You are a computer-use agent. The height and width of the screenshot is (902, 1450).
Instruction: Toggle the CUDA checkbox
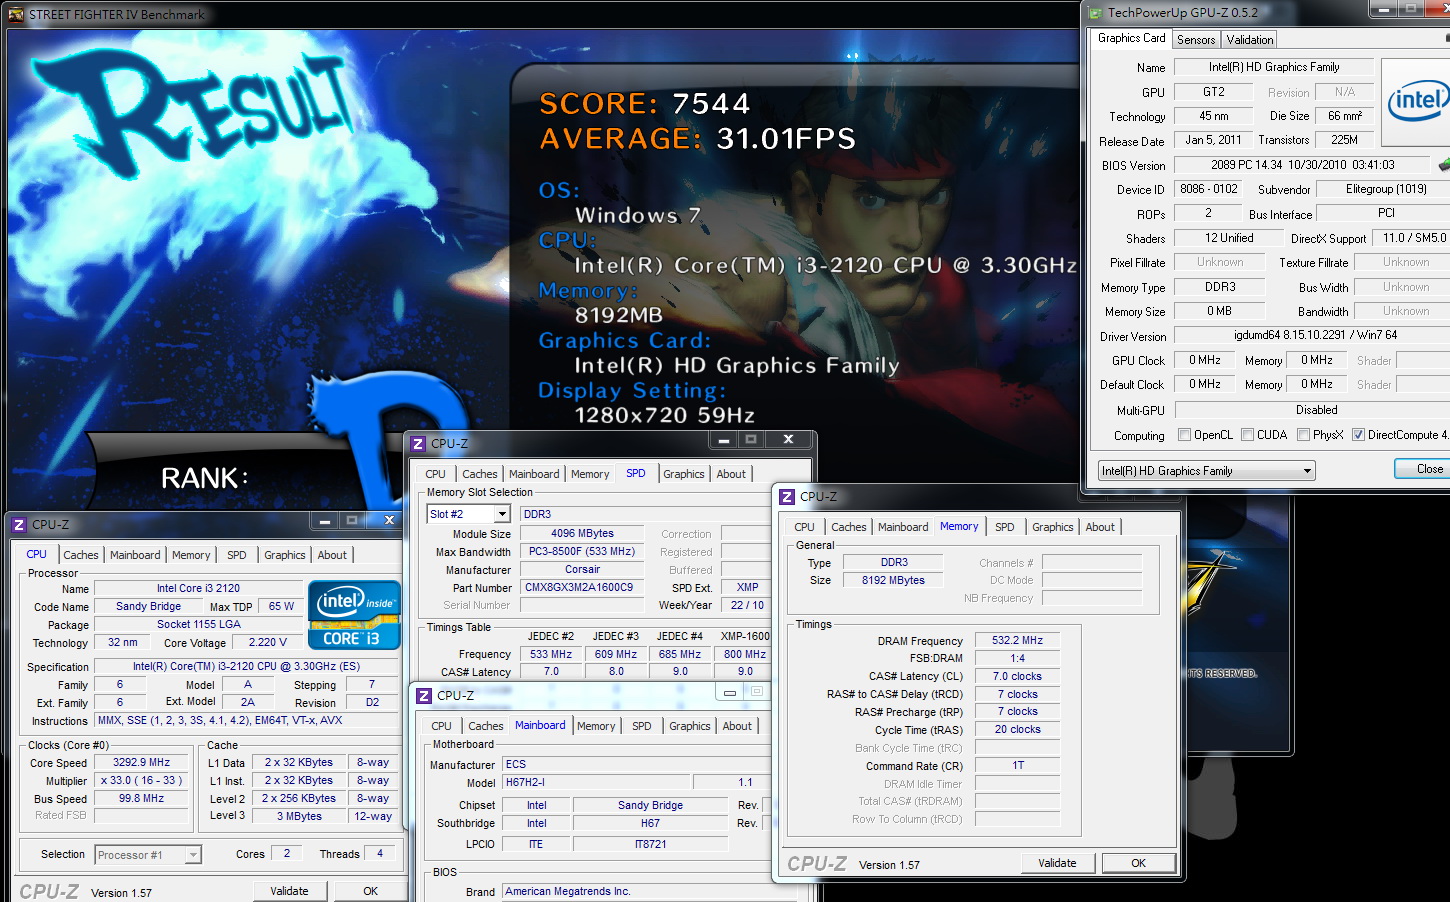[1247, 435]
